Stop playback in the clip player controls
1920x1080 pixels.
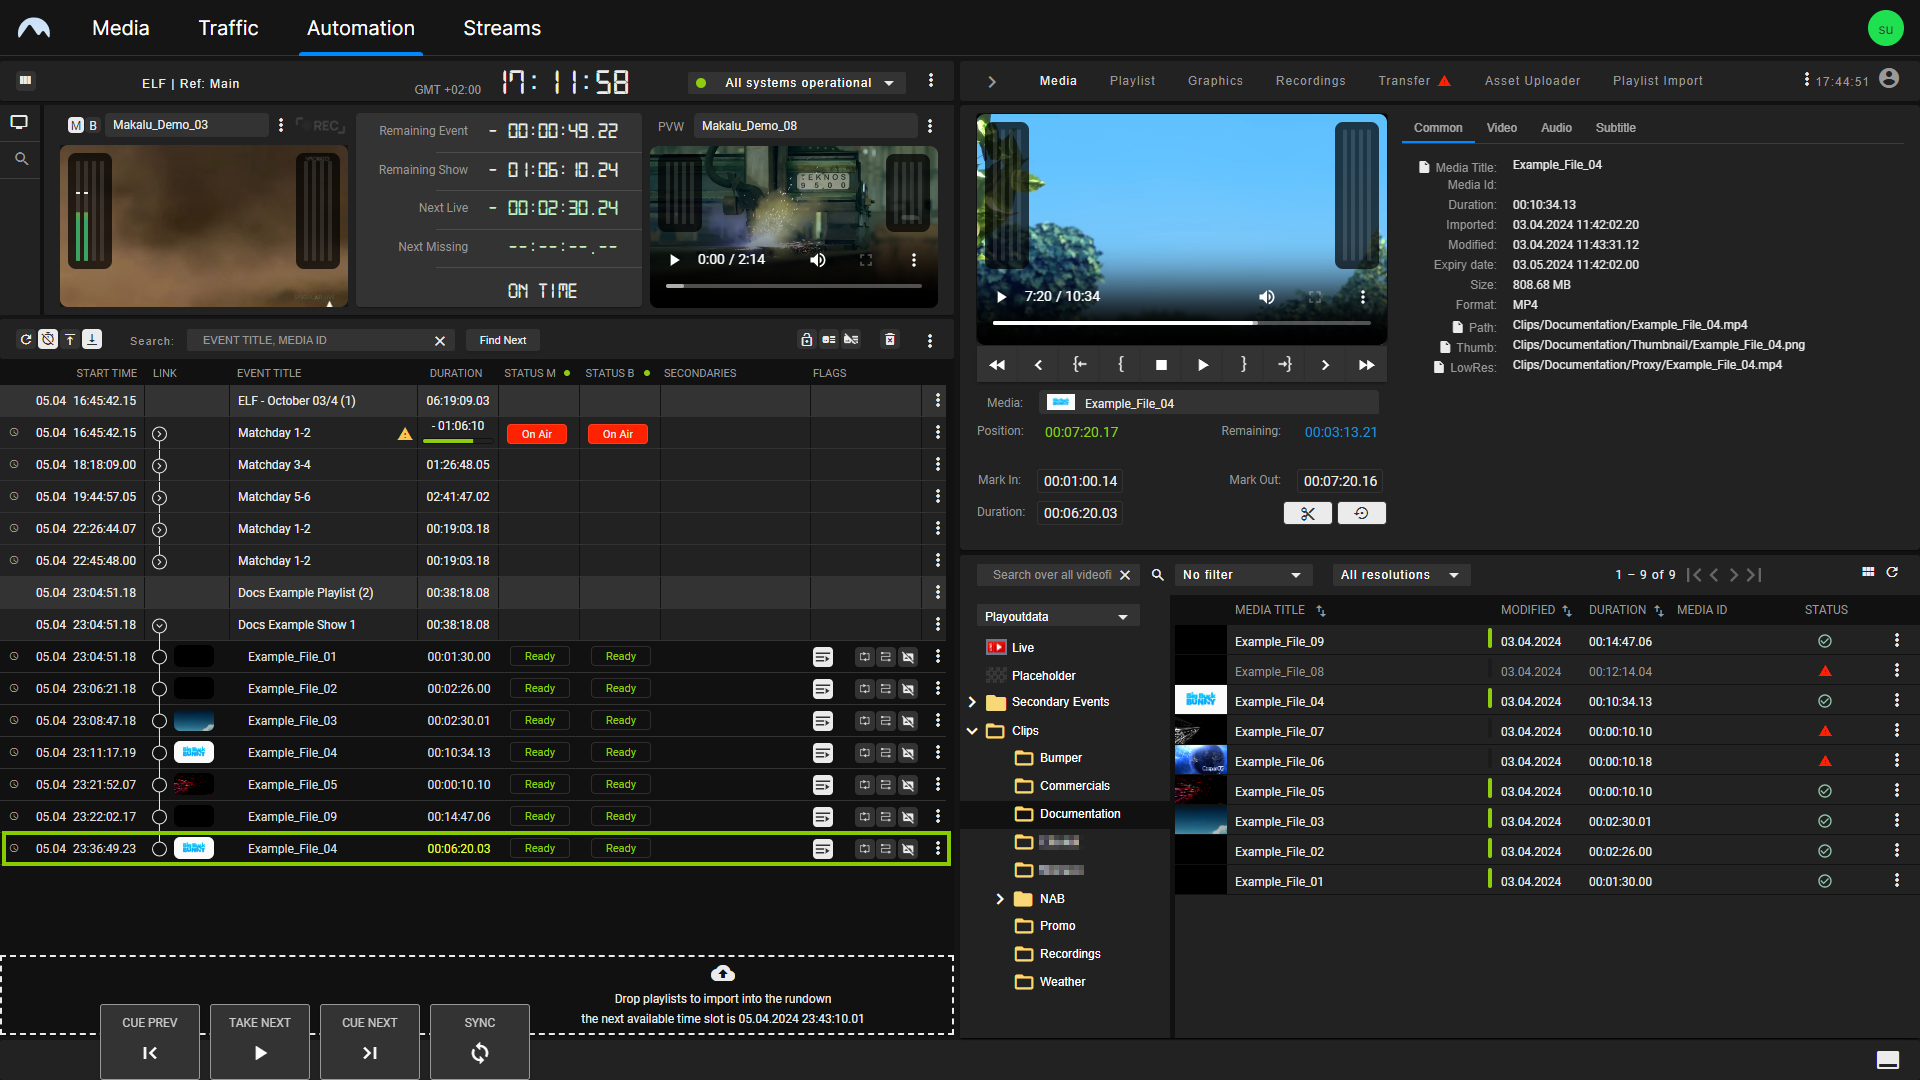pos(1161,365)
